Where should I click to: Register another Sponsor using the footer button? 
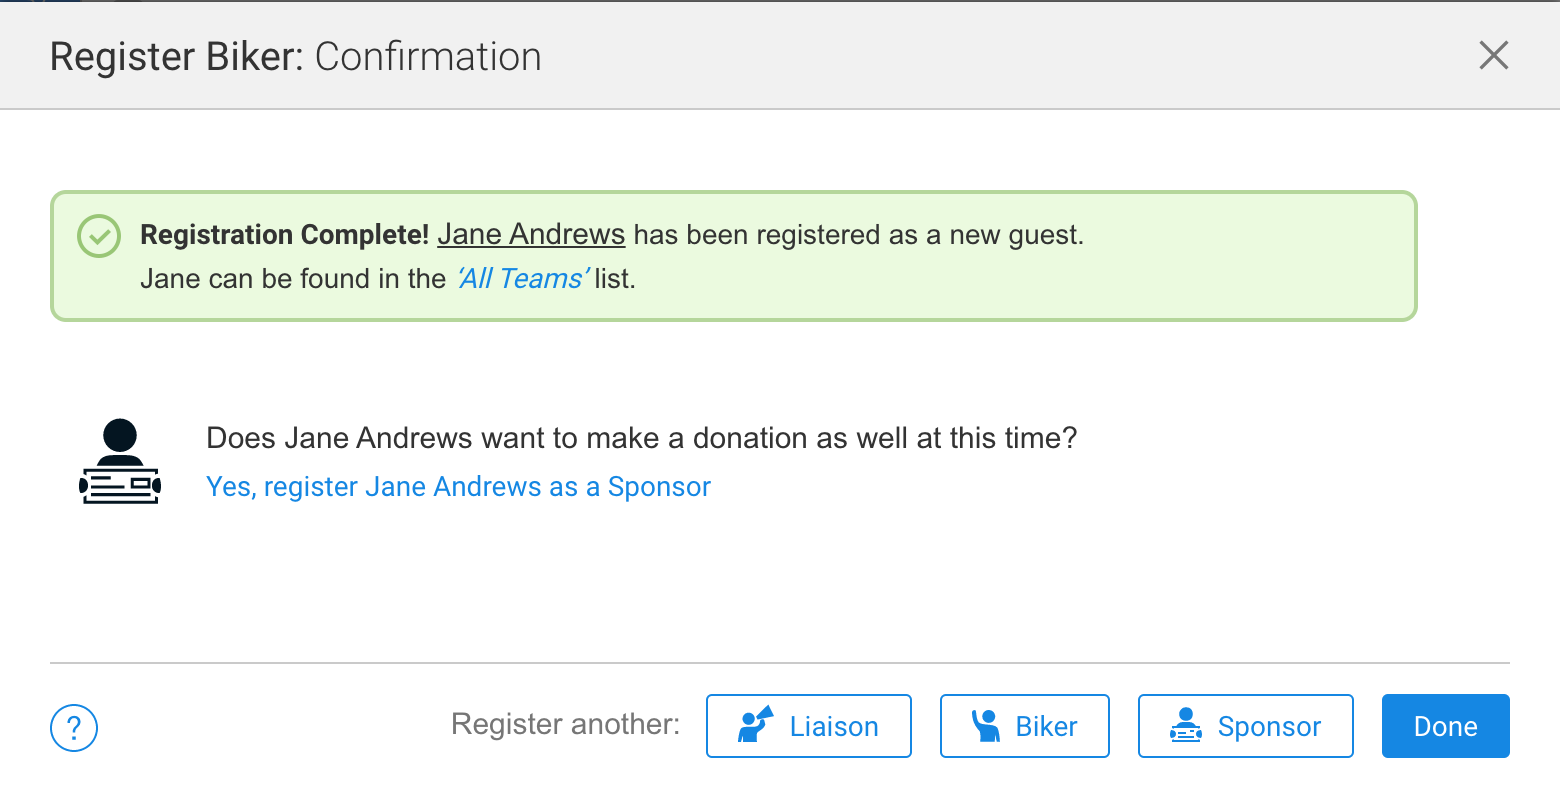(1246, 726)
